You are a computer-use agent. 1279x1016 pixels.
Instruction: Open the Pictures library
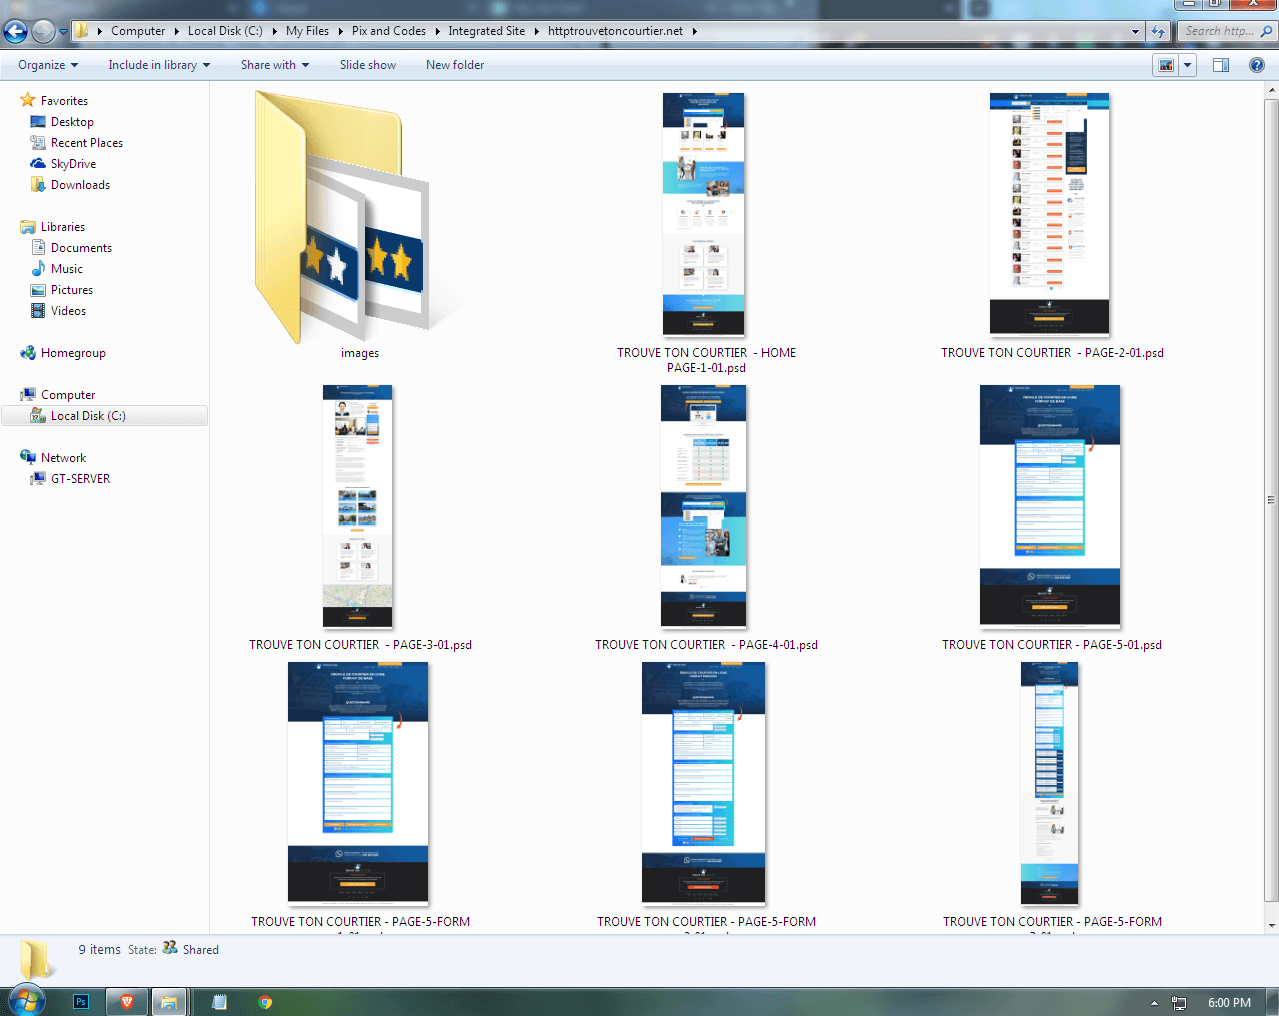tap(62, 290)
